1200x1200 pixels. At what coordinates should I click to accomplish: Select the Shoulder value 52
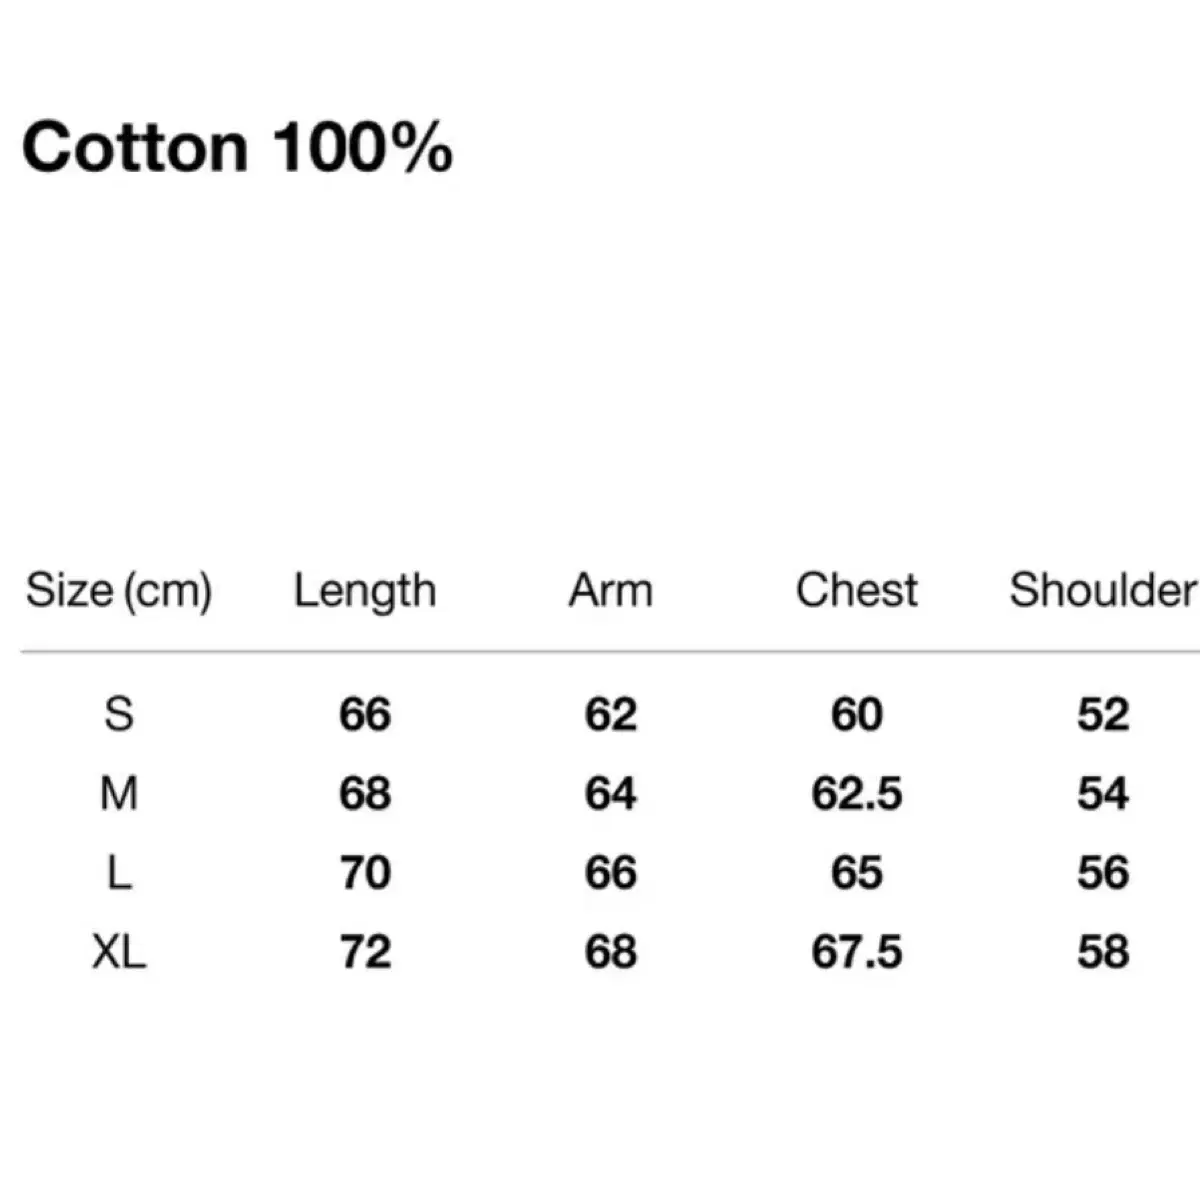[1102, 714]
